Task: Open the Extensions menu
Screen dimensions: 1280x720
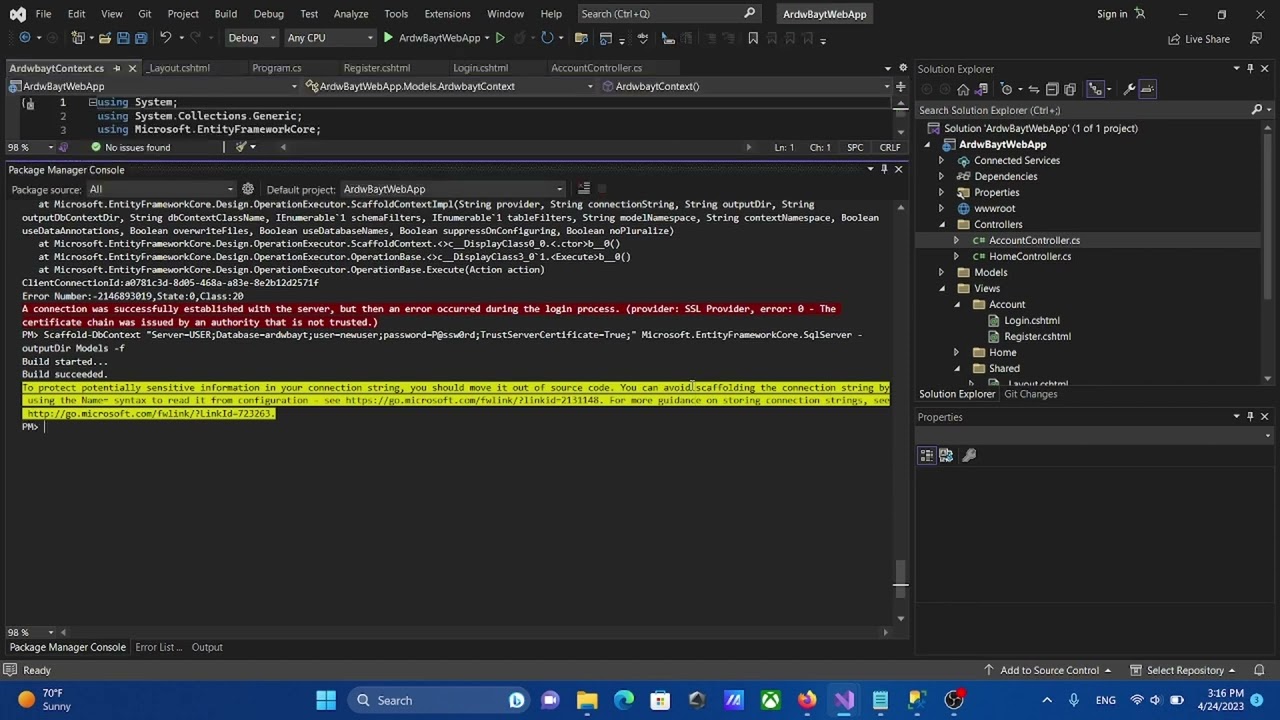Action: tap(447, 14)
